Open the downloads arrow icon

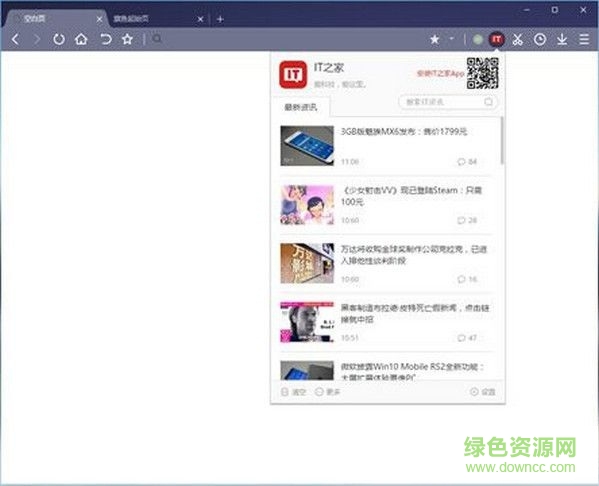(562, 39)
